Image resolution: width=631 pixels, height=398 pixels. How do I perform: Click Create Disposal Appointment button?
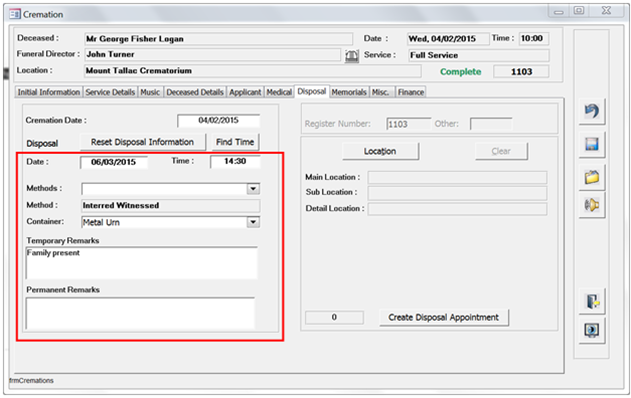pos(443,317)
